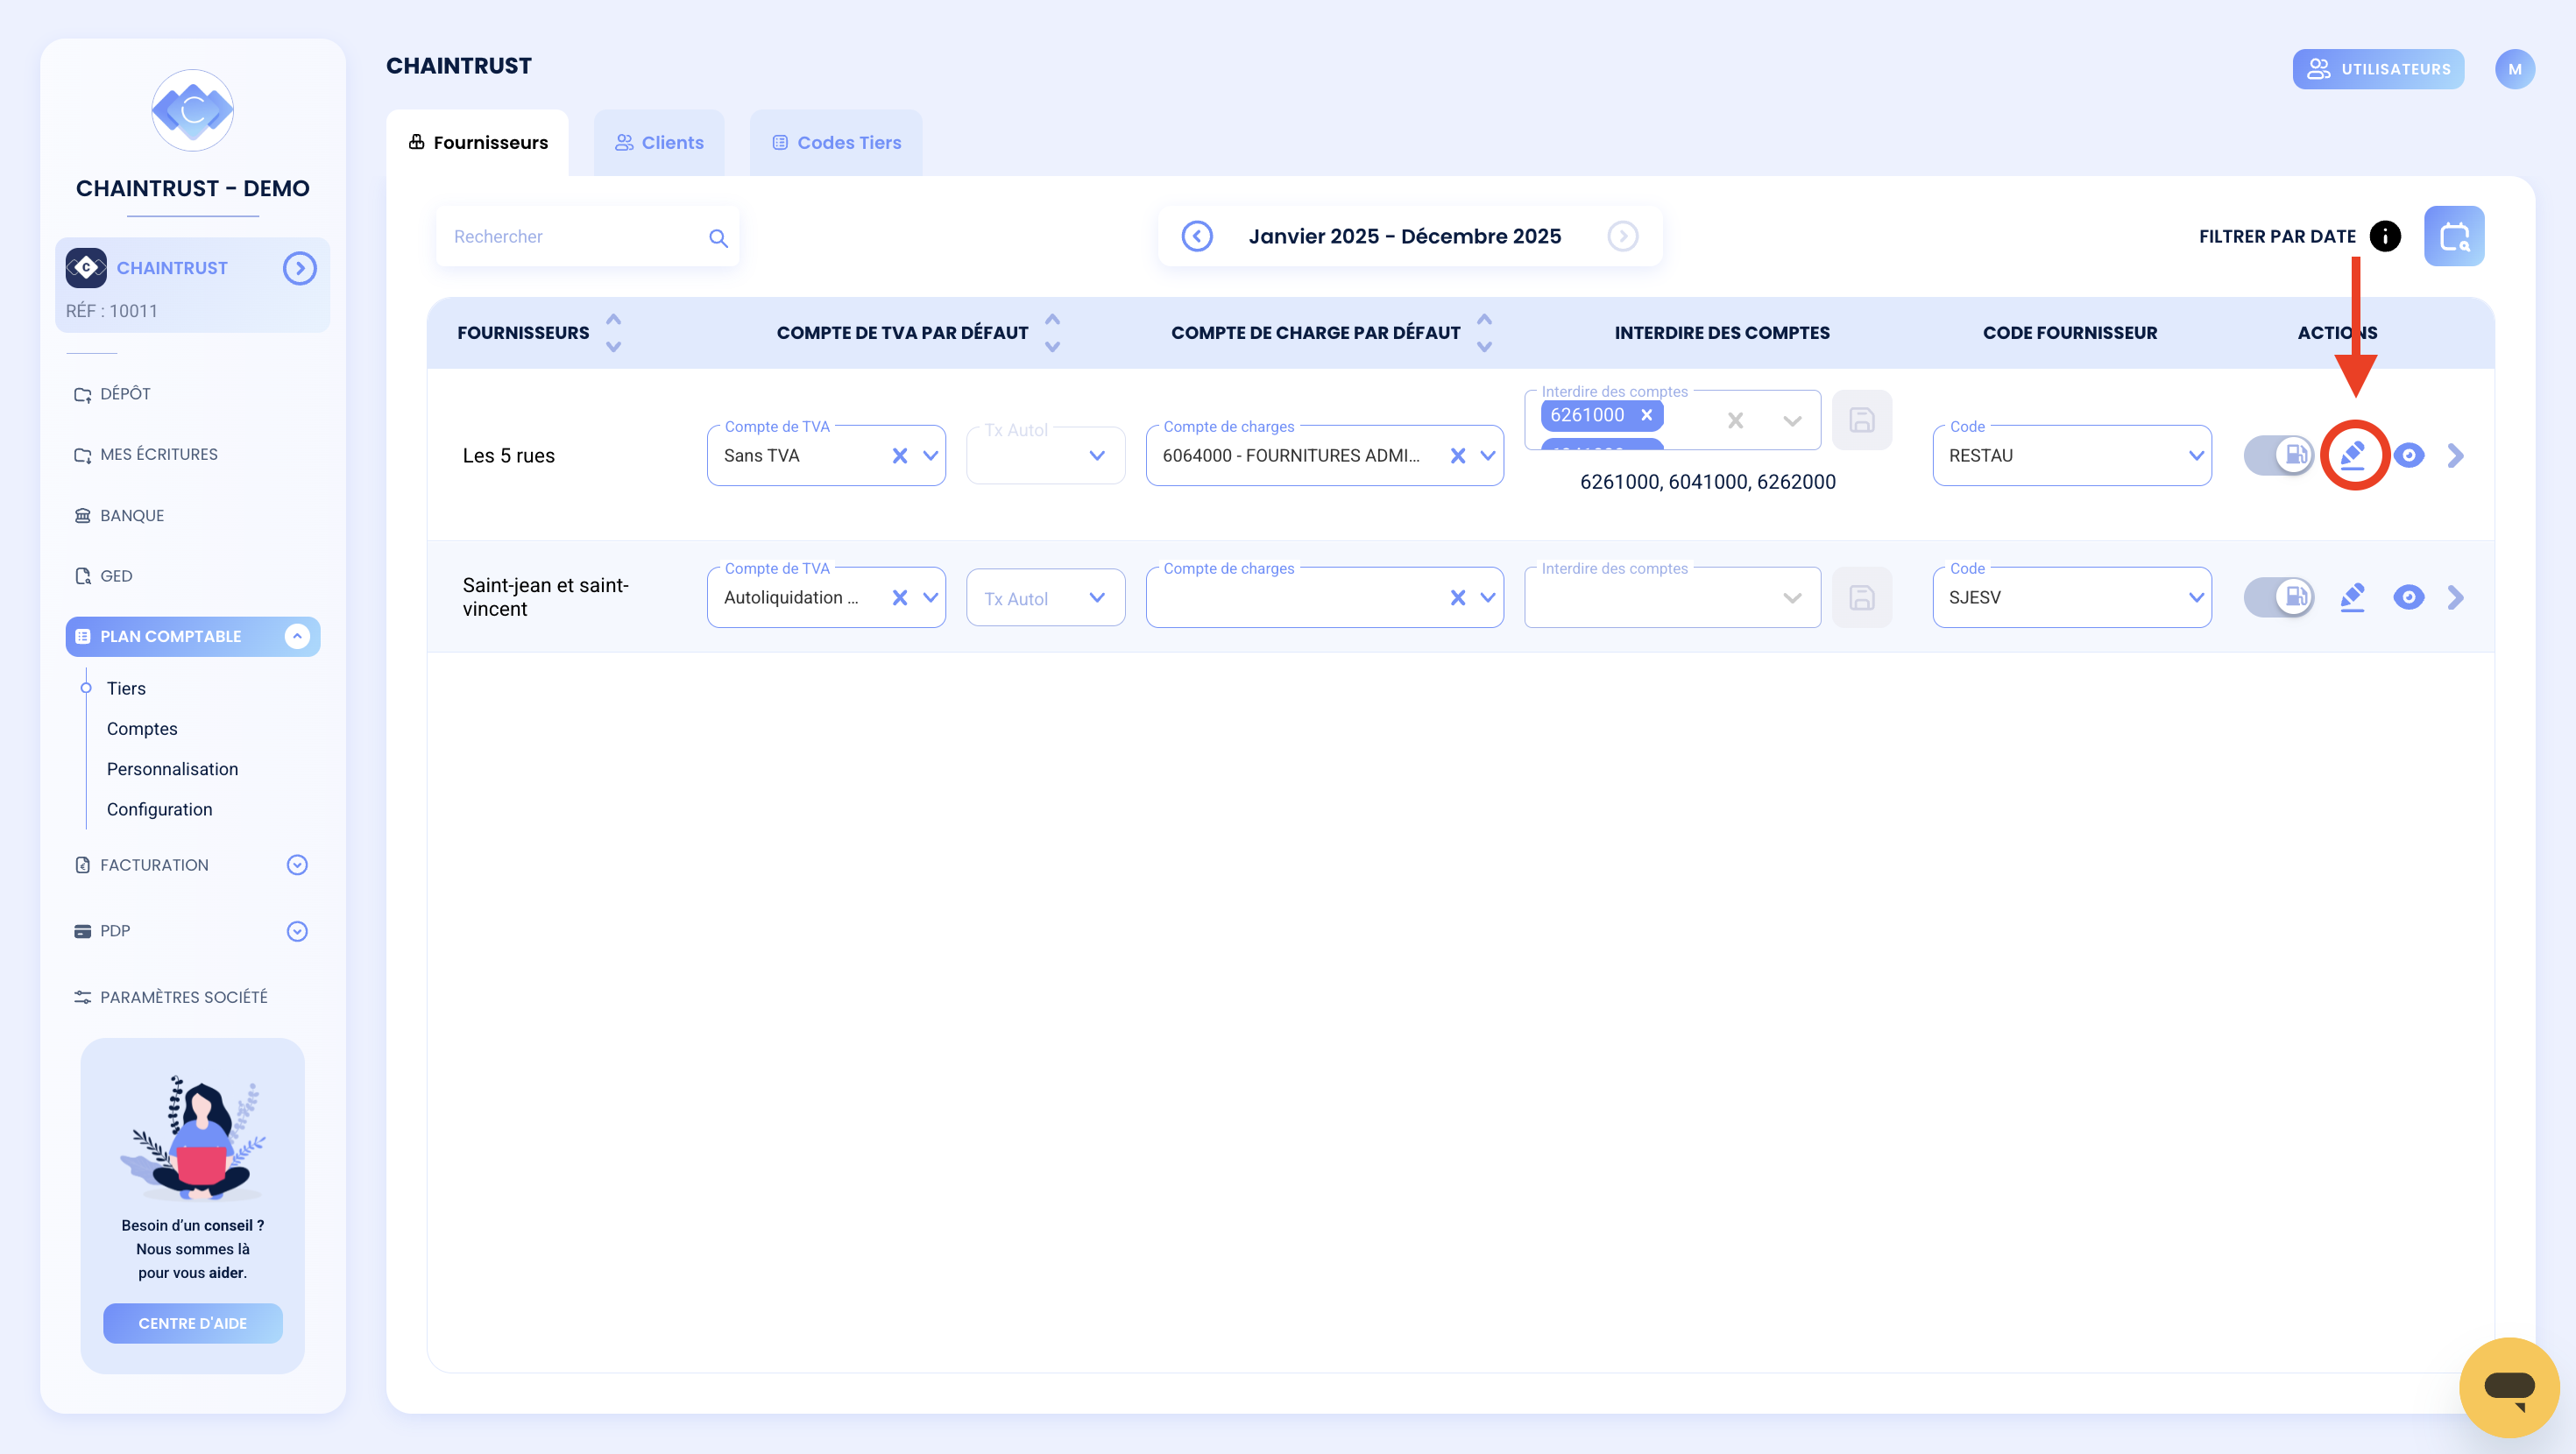Viewport: 2576px width, 1454px height.
Task: Select Tiers under Plan Comptable
Action: tap(126, 688)
